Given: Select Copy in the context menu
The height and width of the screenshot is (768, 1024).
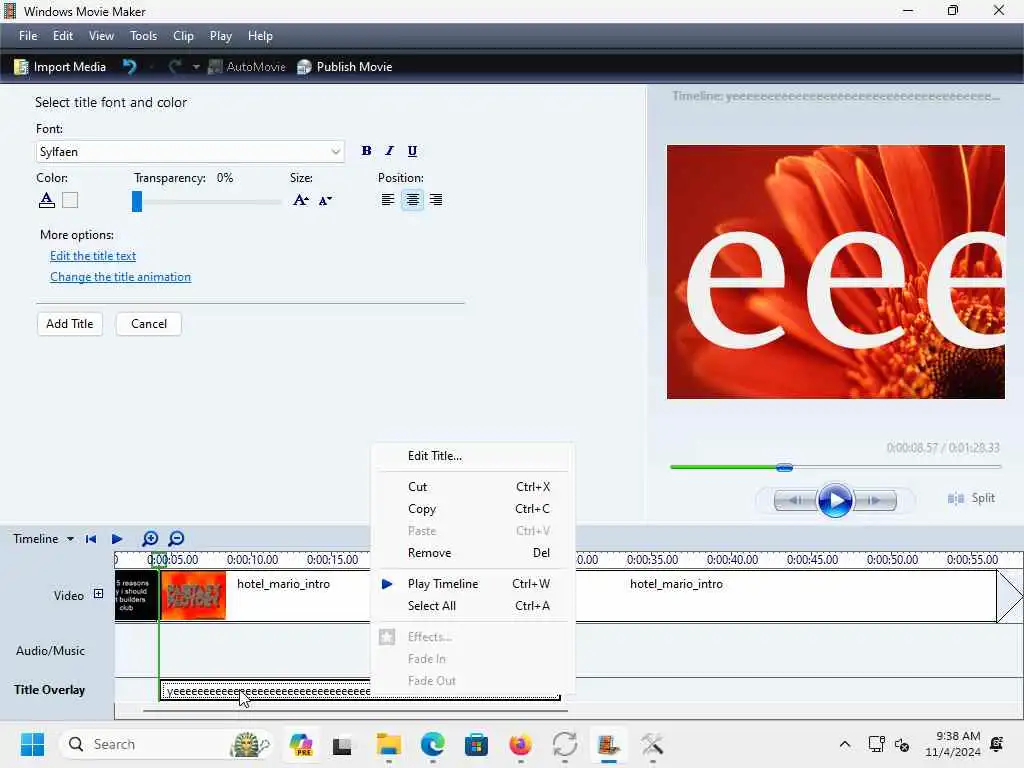Looking at the screenshot, I should [x=473, y=509].
